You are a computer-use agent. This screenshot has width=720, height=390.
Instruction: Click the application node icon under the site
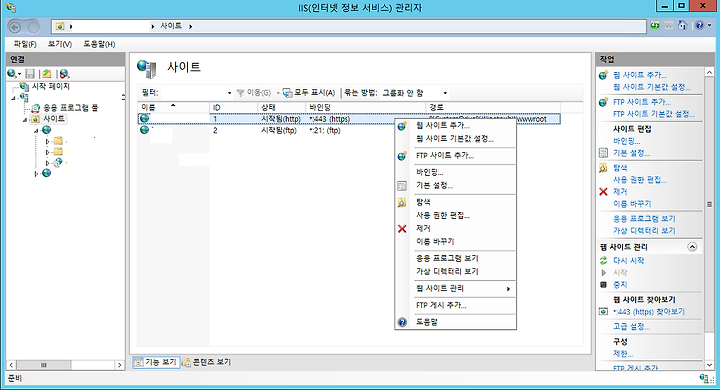58,163
